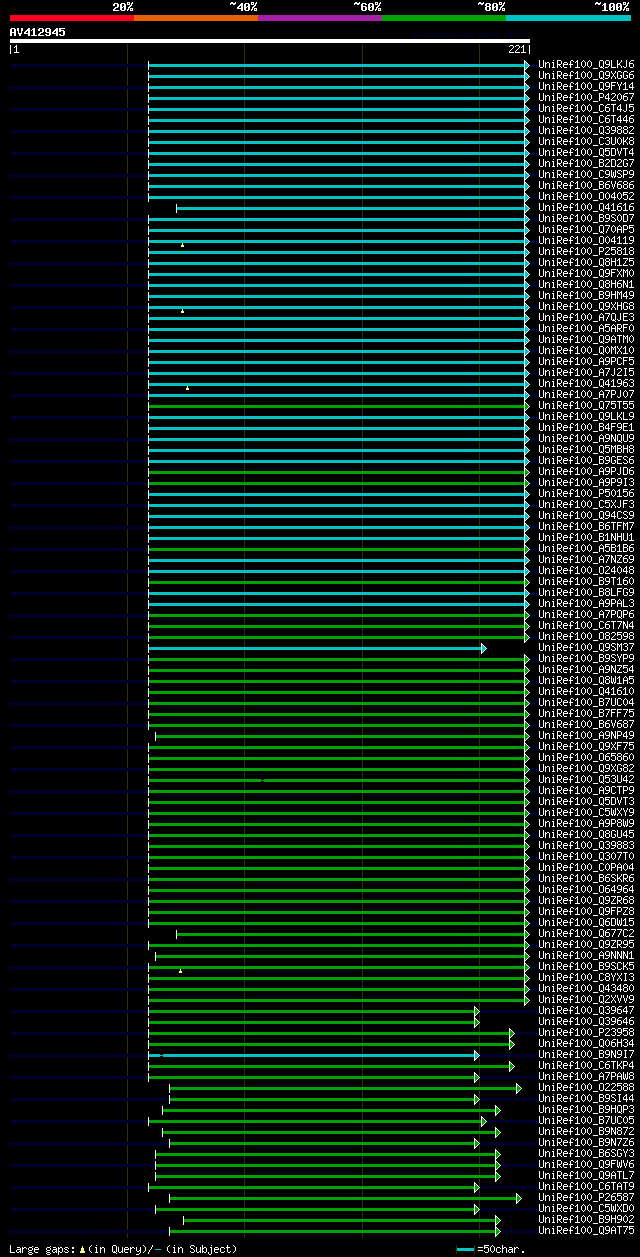Select label UniRef100_Q9AT75
This screenshot has width=640, height=1257.
[x=586, y=1230]
